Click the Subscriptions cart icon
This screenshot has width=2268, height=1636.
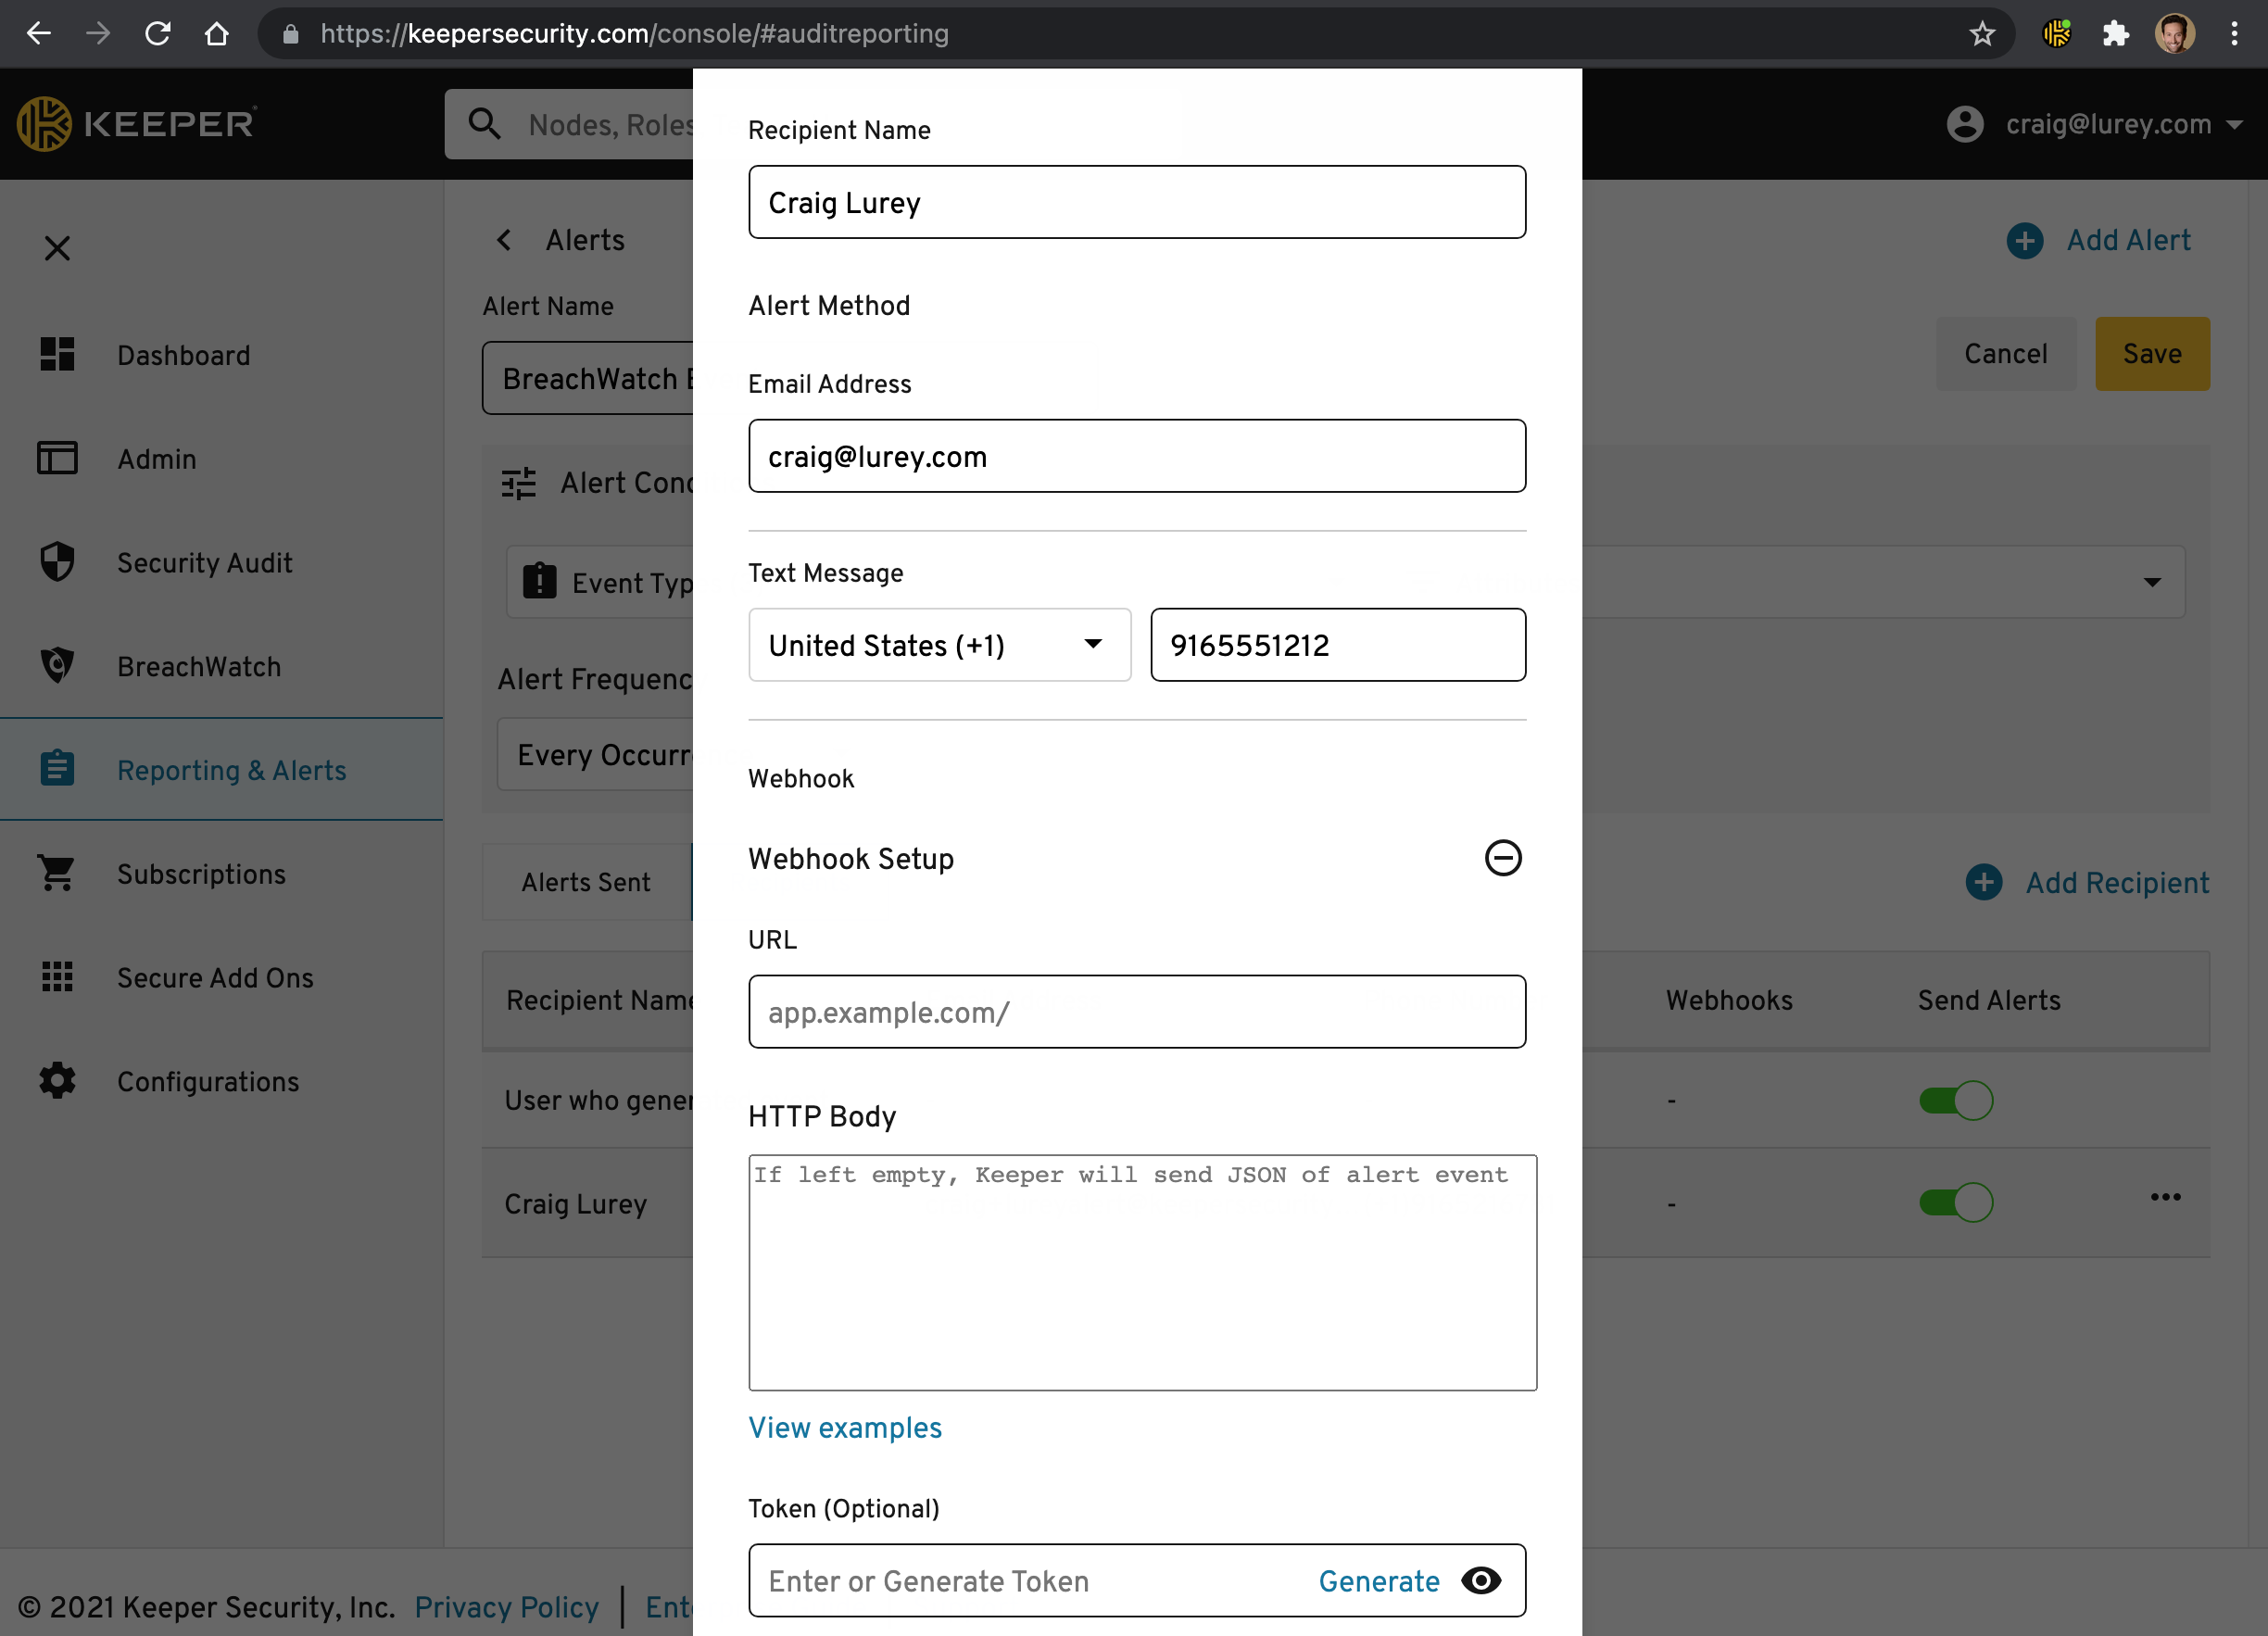click(x=57, y=873)
